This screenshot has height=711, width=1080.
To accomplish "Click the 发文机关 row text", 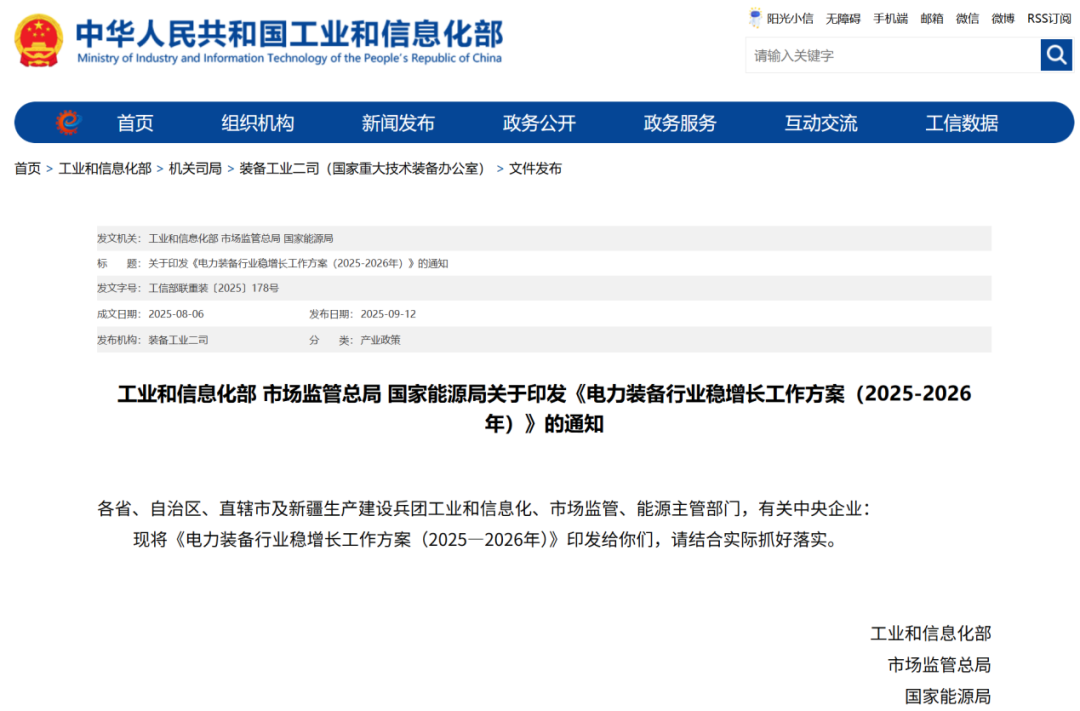I will point(241,238).
